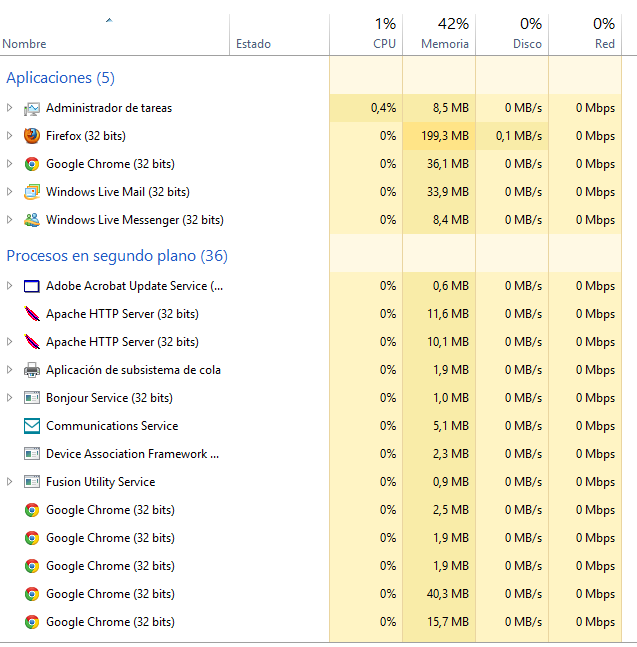The image size is (637, 647).
Task: Click Apache feather icon in the 10,1 MB row
Action: 32,342
